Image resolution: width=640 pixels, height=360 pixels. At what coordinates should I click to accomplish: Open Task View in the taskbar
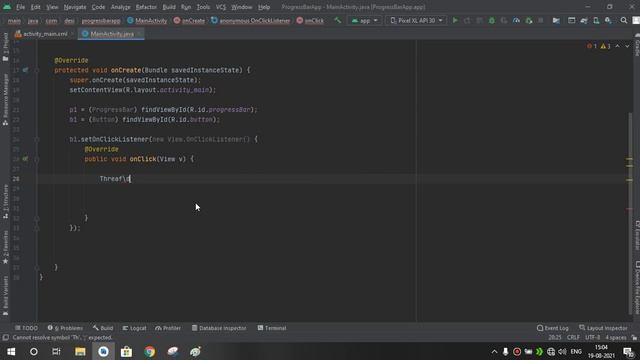56,351
